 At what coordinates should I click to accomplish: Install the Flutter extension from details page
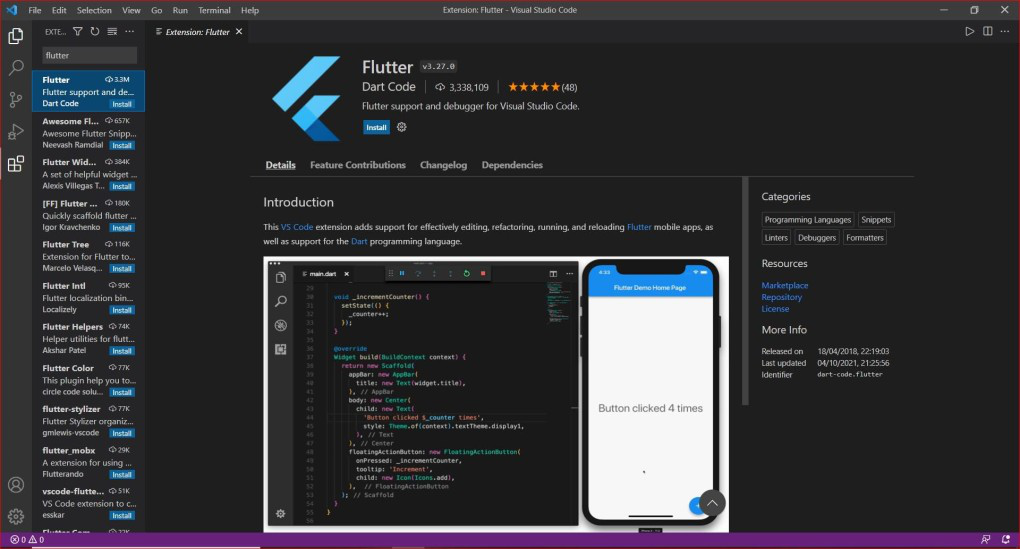(x=376, y=127)
